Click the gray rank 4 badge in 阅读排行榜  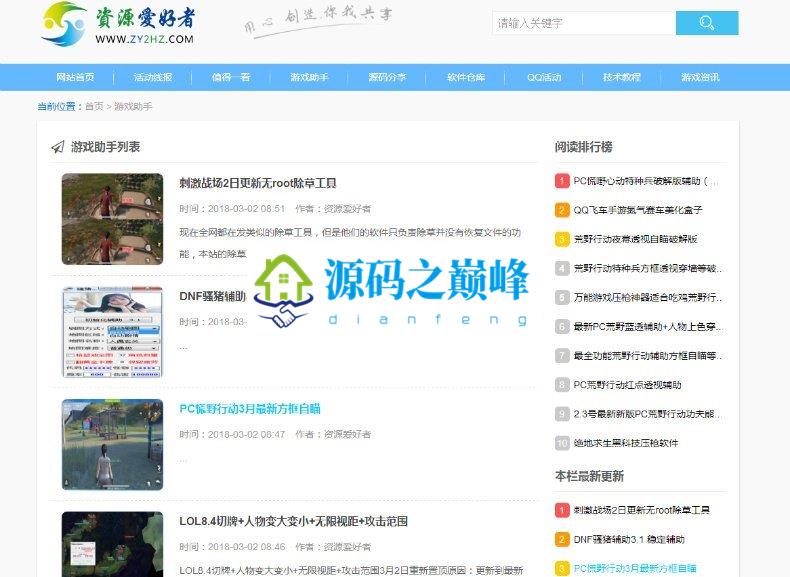click(x=562, y=268)
